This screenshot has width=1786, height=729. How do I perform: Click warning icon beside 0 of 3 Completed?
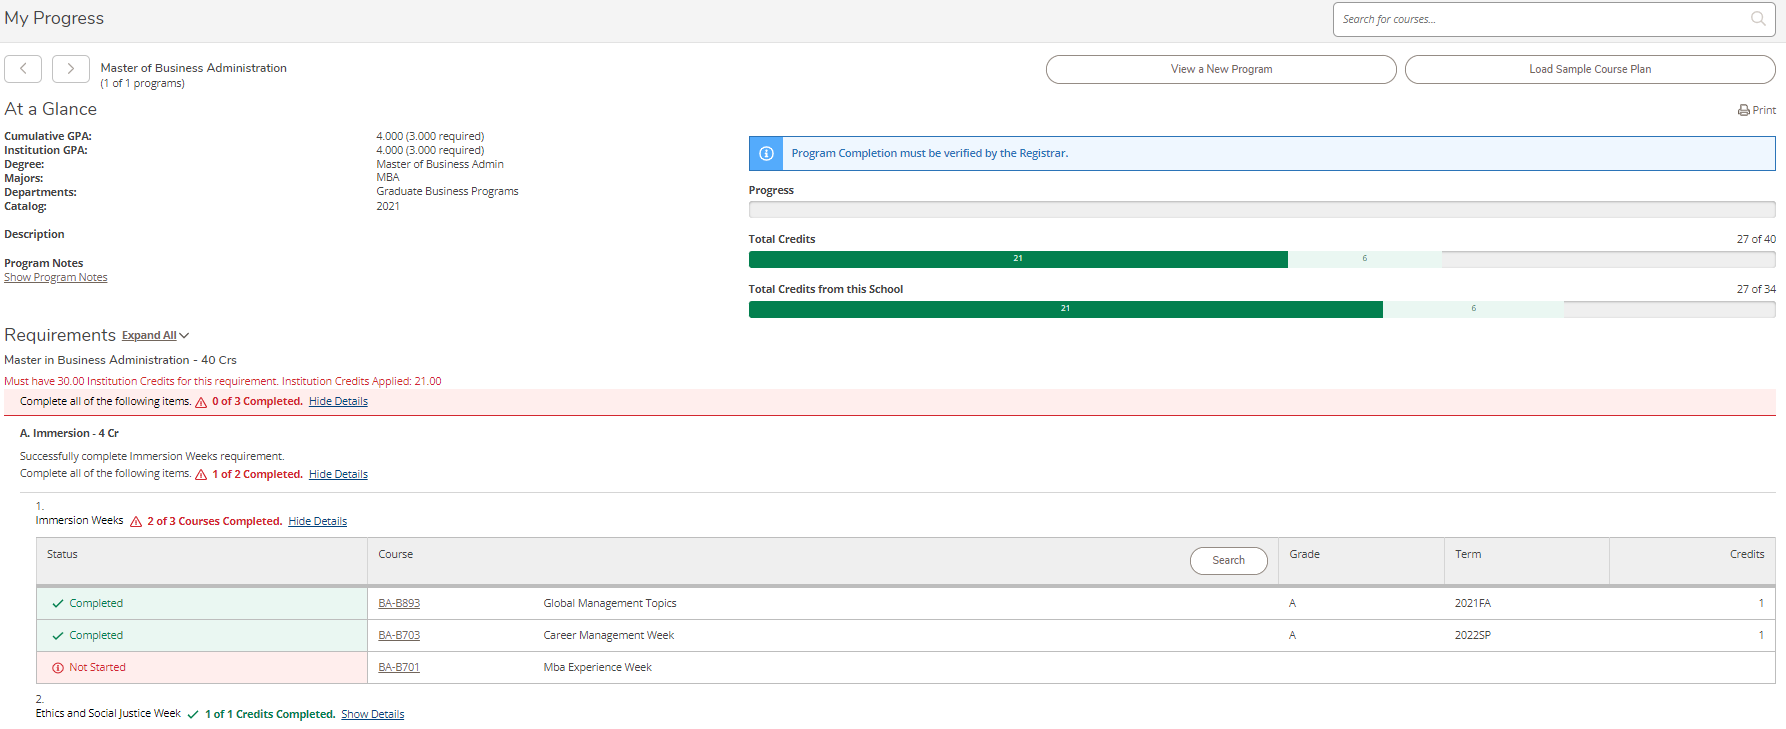pos(201,402)
